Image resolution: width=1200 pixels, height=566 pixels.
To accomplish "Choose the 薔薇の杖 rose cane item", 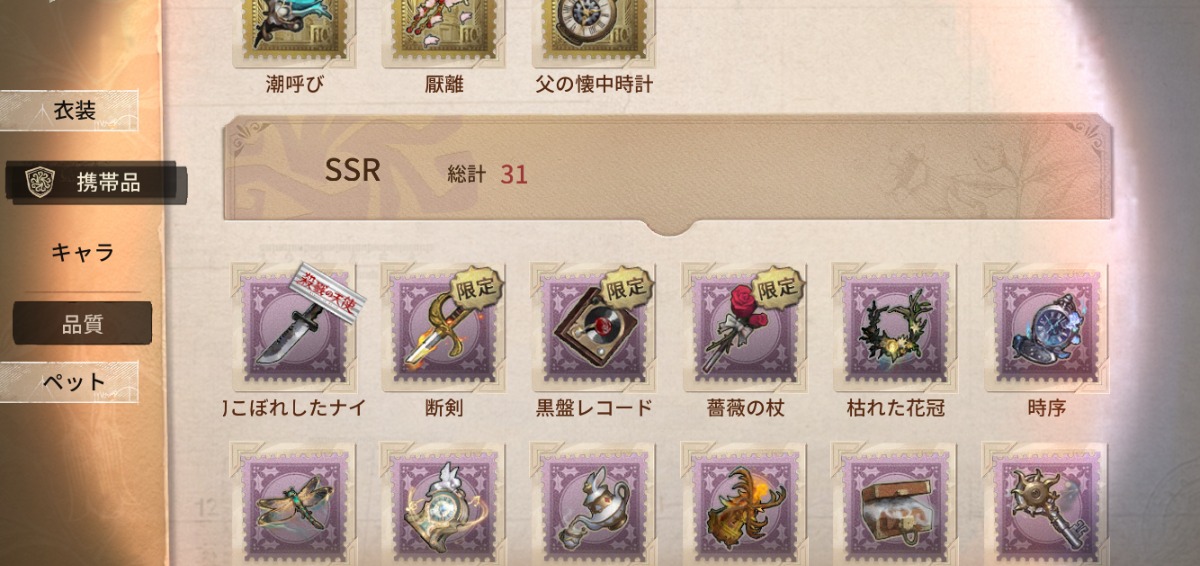I will pyautogui.click(x=743, y=328).
